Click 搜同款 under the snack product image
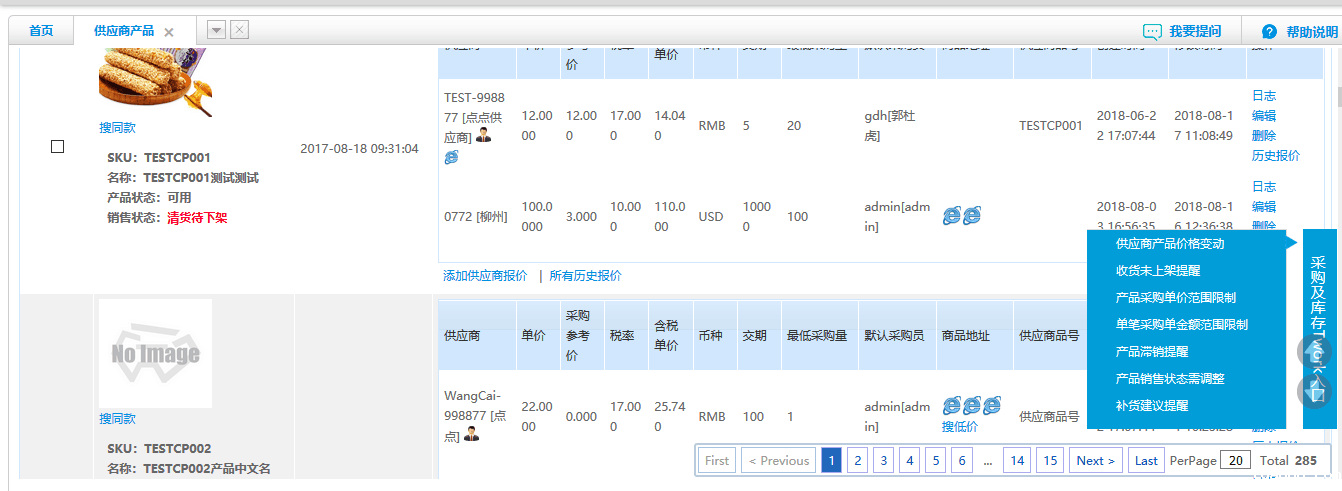1342x491 pixels. 117,128
